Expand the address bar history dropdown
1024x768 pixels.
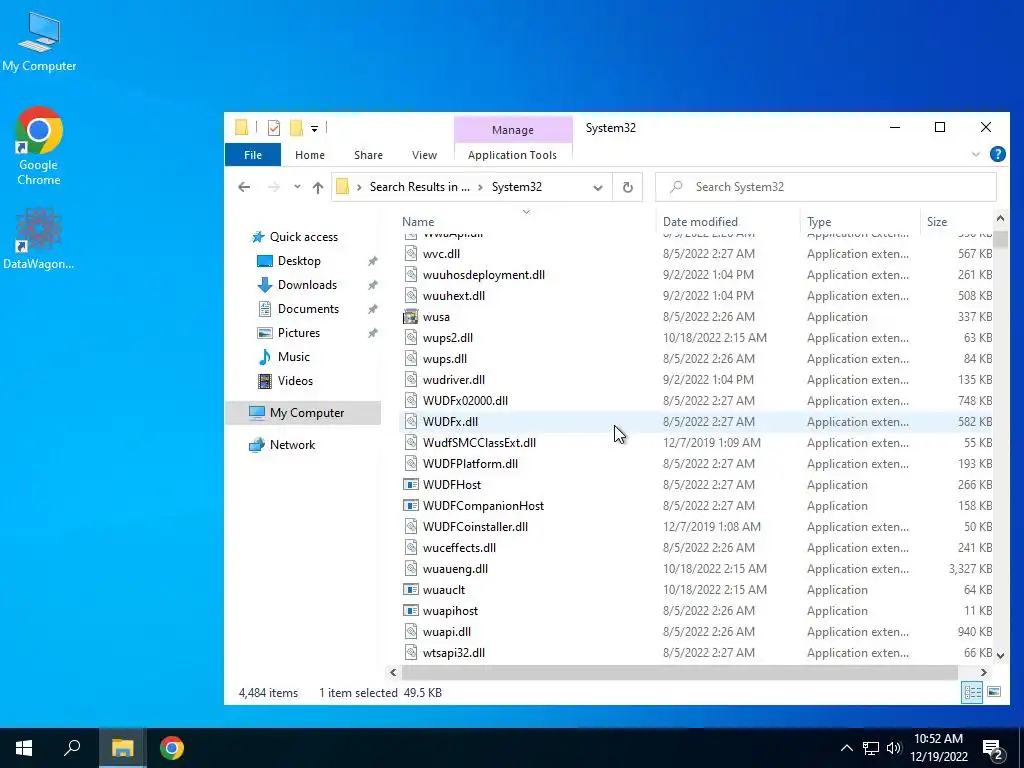(x=598, y=187)
